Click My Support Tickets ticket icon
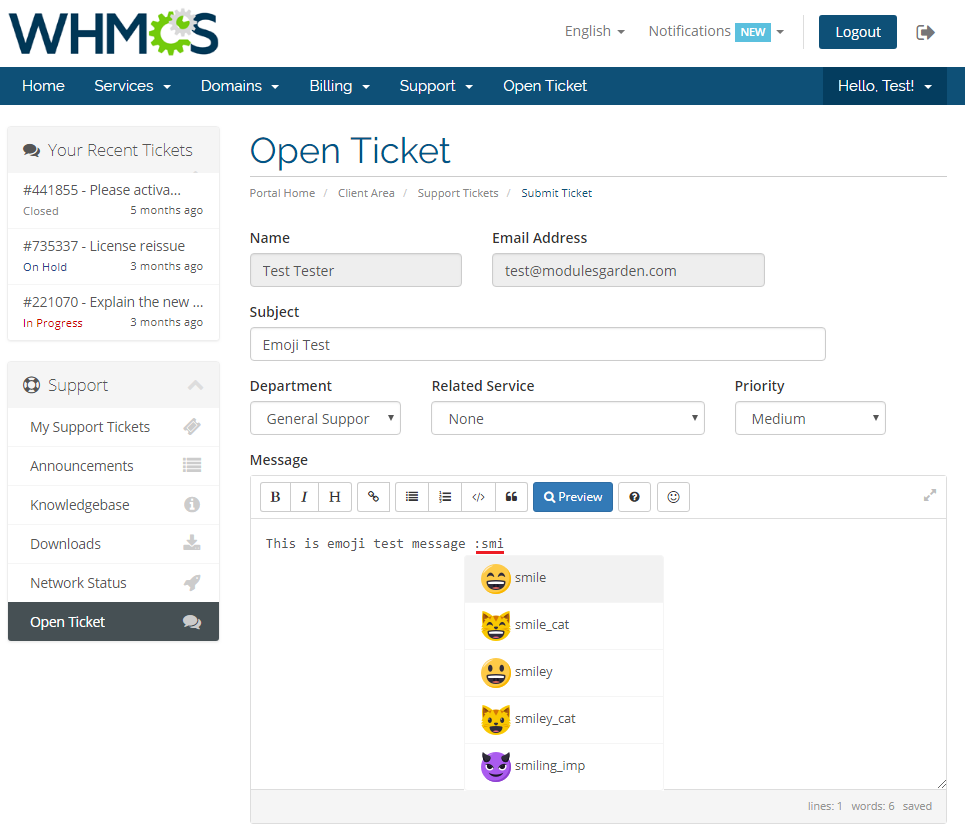This screenshot has height=836, width=965. [192, 427]
